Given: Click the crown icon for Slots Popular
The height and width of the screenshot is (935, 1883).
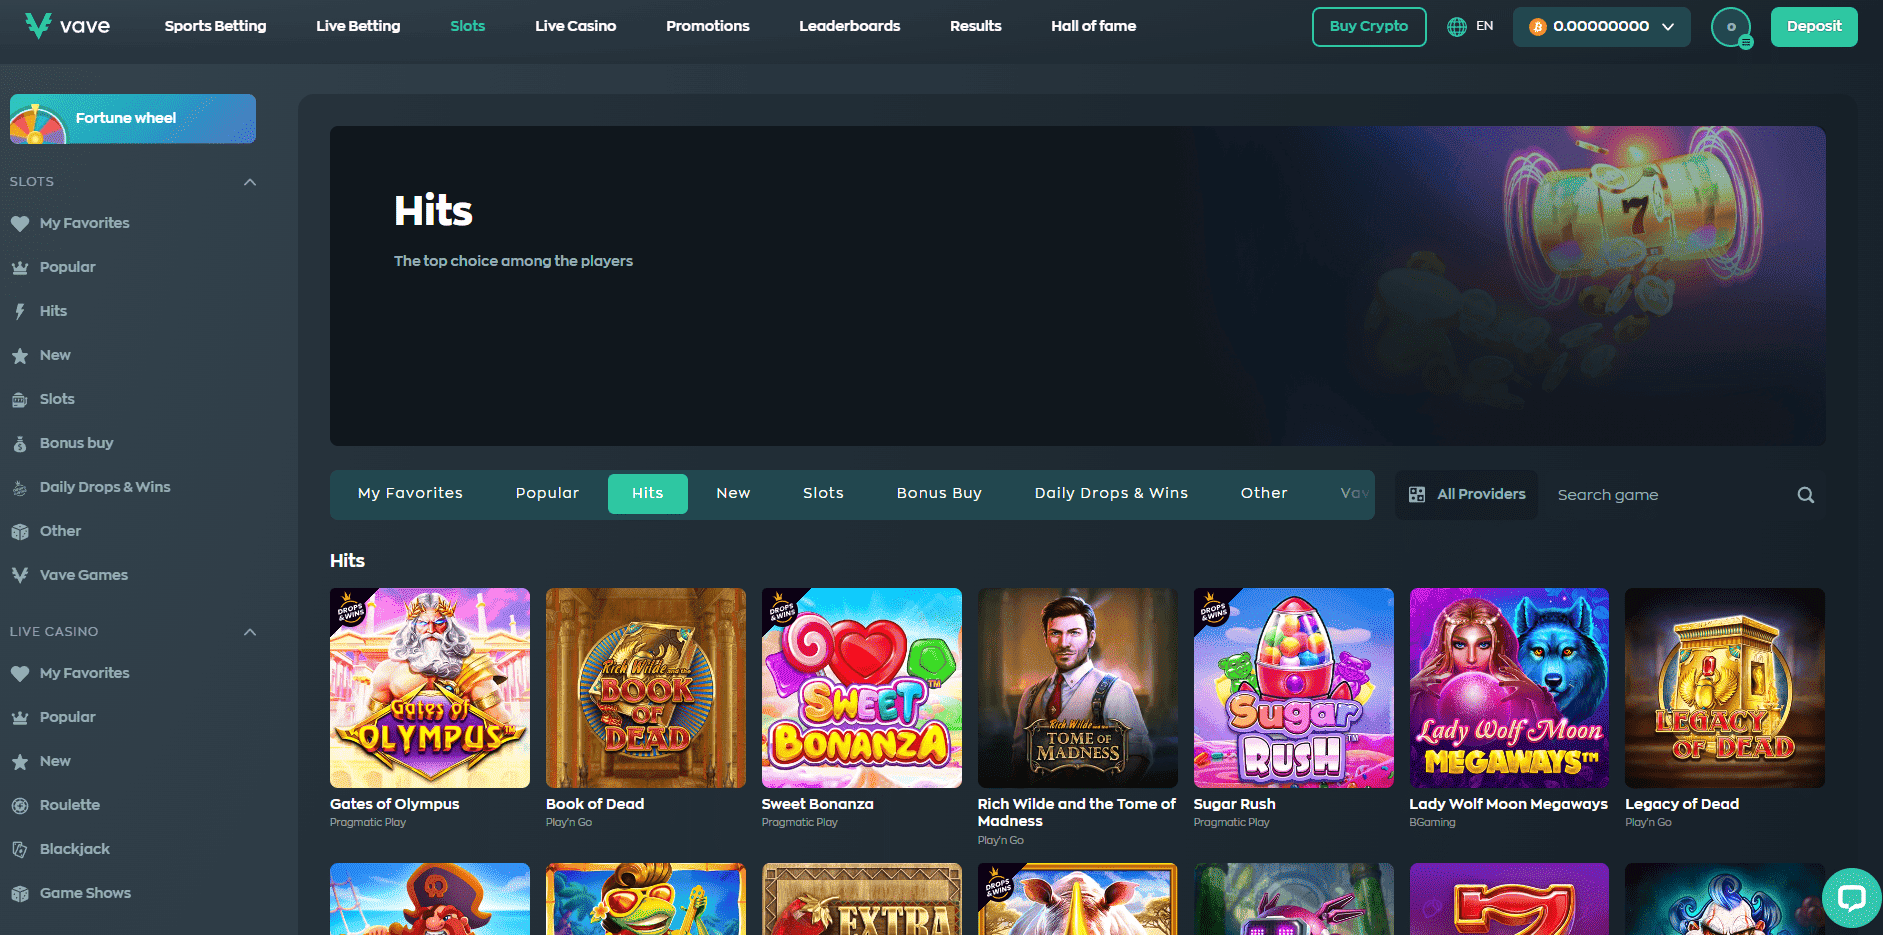Looking at the screenshot, I should point(20,268).
